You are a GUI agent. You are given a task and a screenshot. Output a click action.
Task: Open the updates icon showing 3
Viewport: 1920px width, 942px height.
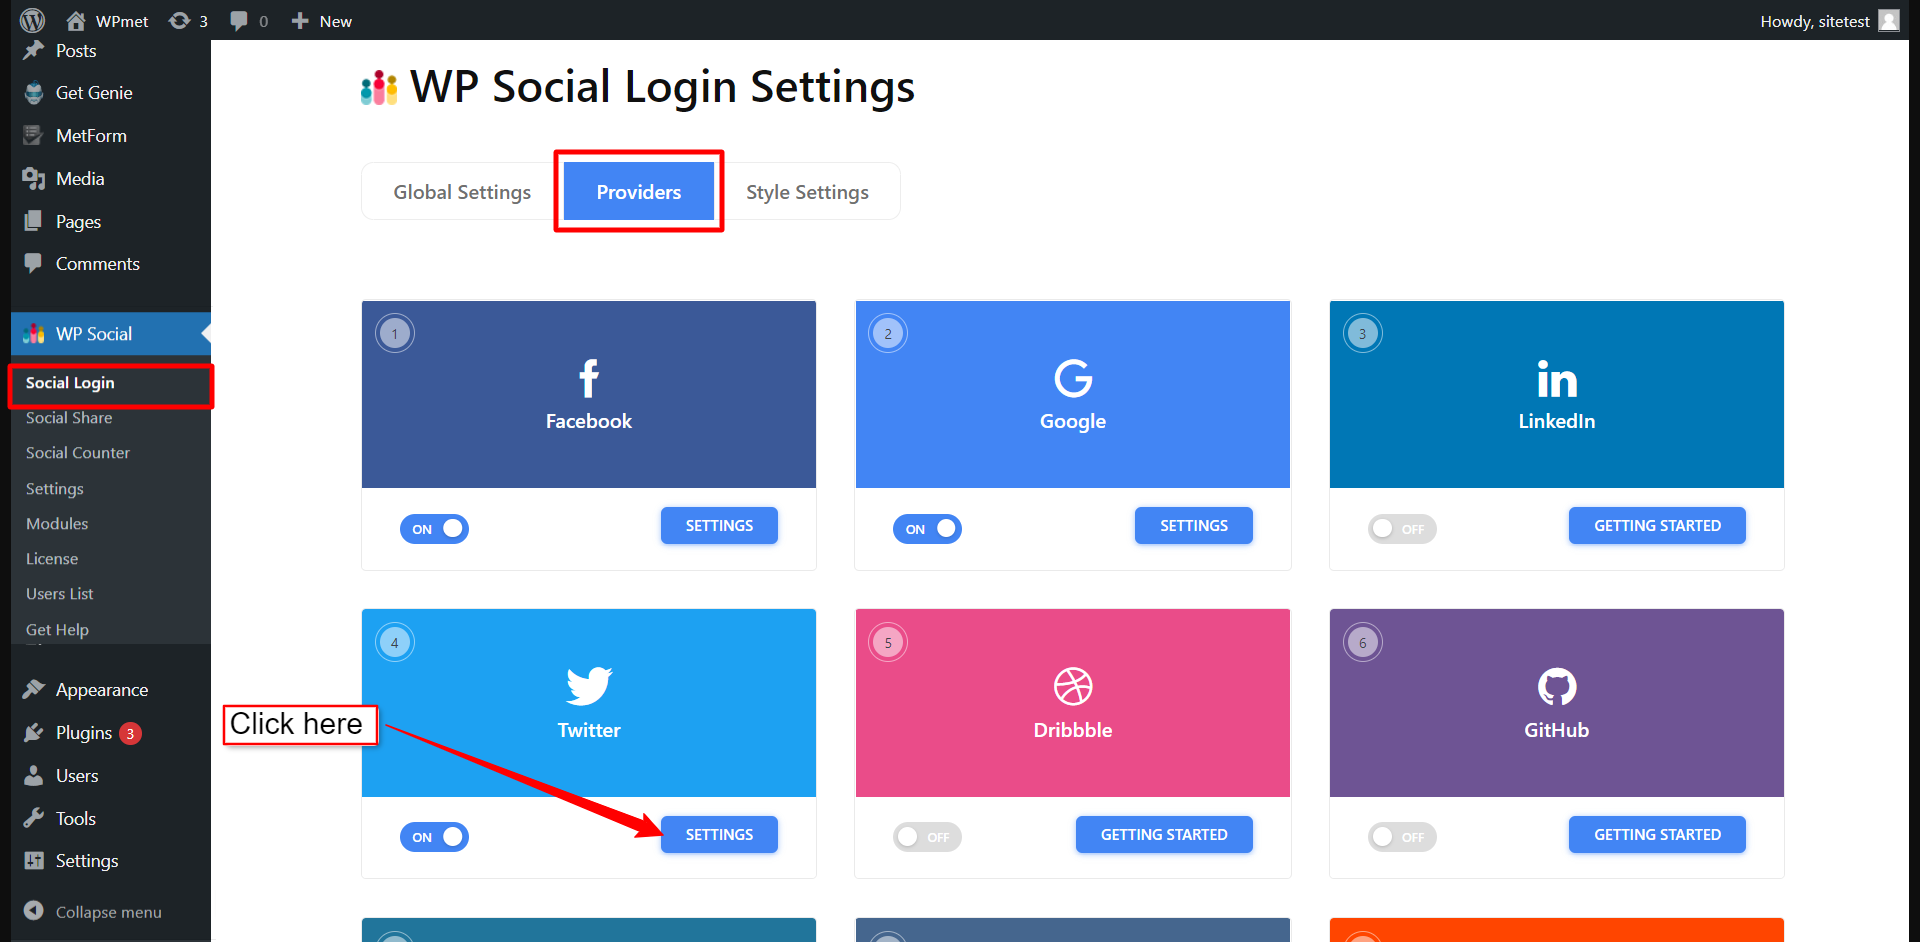(179, 20)
